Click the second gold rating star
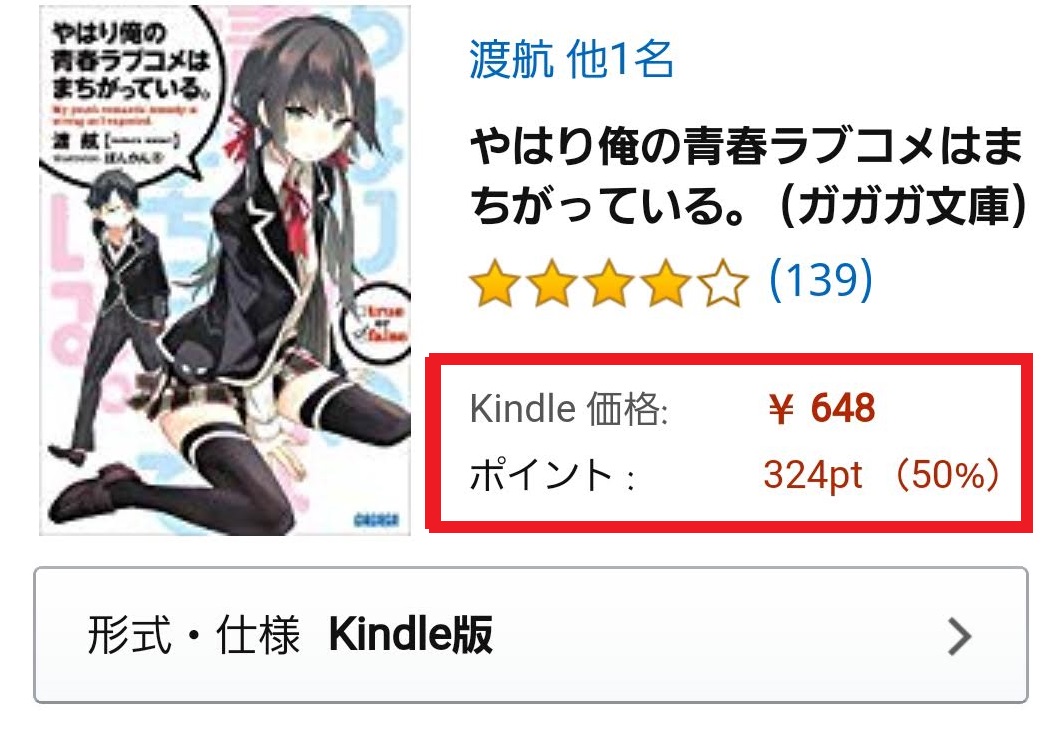Image resolution: width=1053 pixels, height=737 pixels. (552, 283)
